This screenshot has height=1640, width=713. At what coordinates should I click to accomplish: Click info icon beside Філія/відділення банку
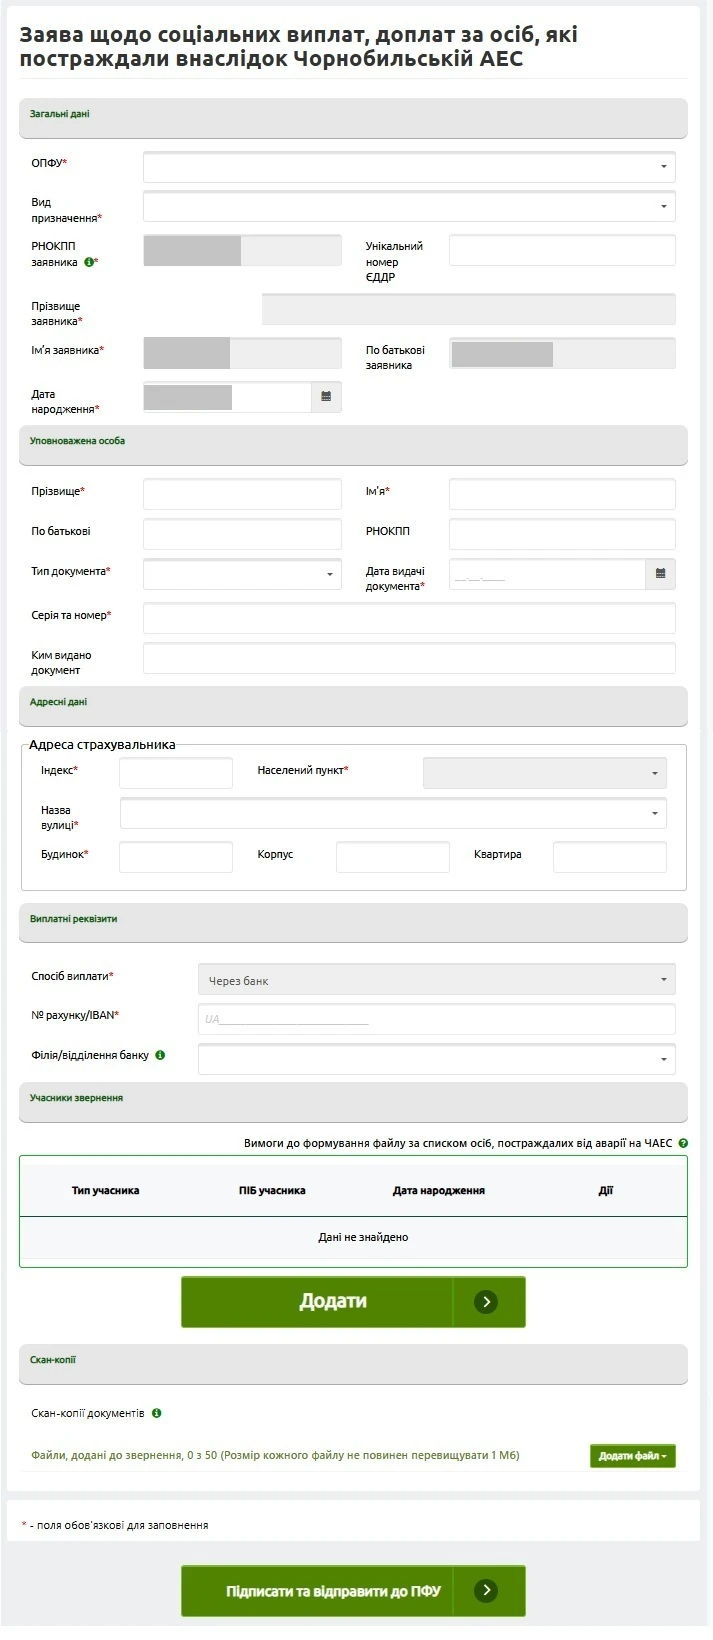[x=160, y=1055]
